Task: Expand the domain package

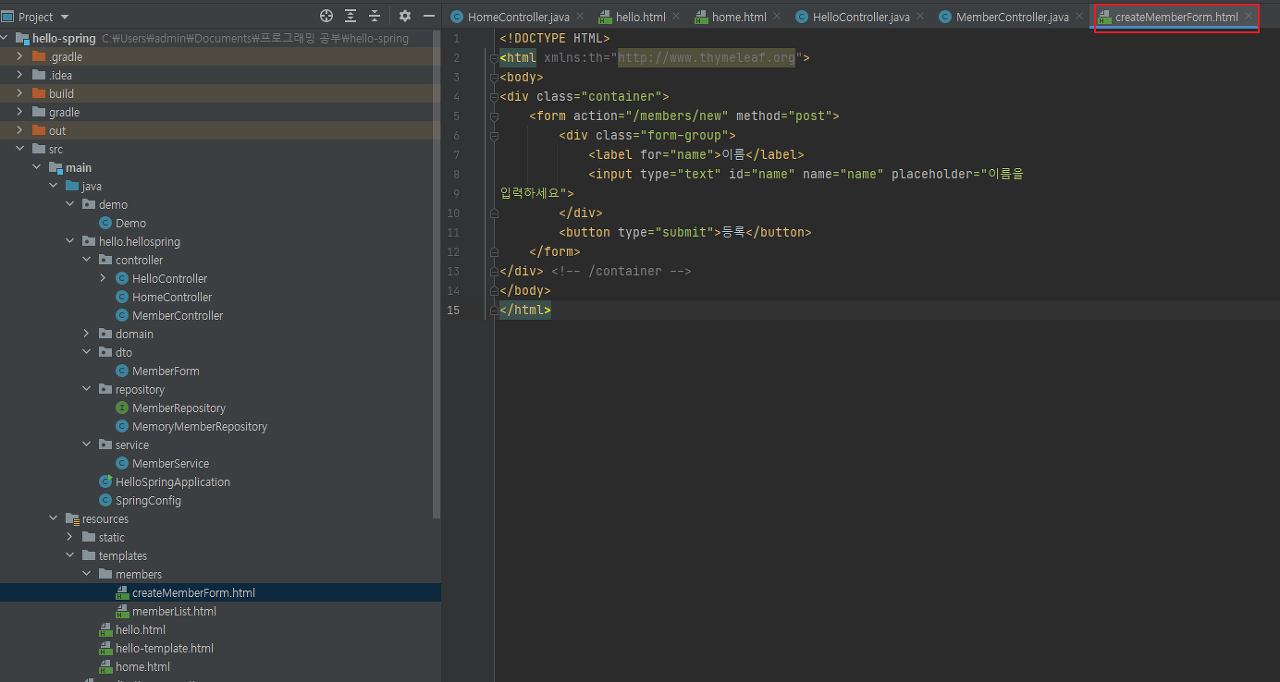Action: 87,334
